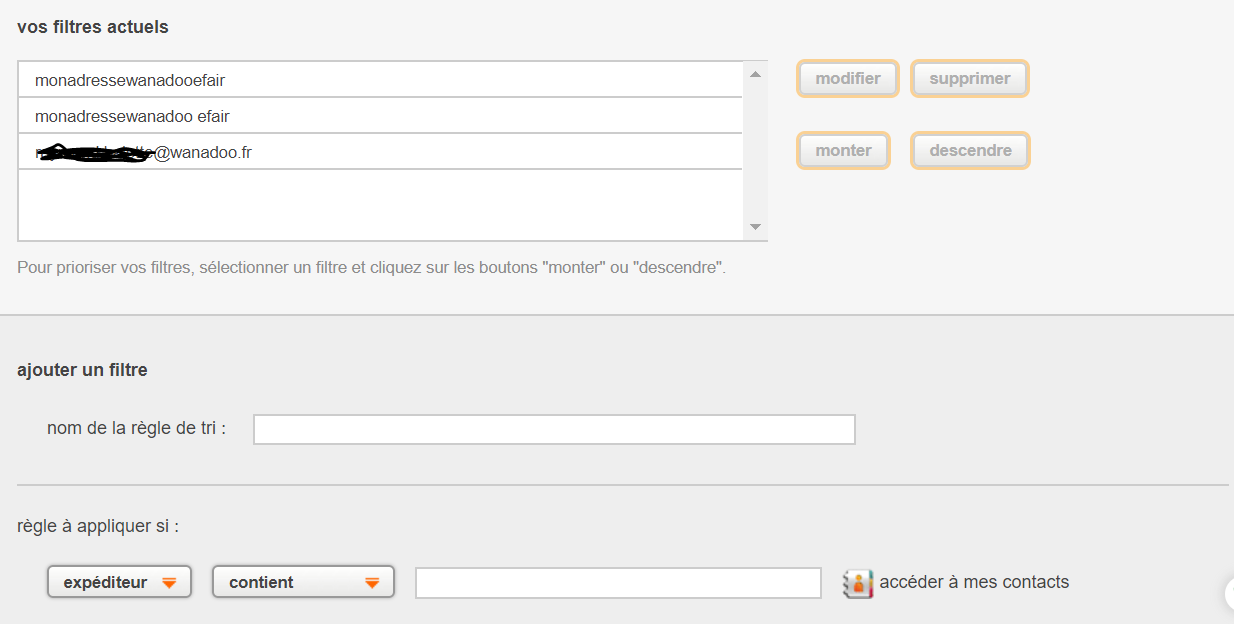Move the filter up with monter
Image resolution: width=1234 pixels, height=624 pixels.
coord(843,151)
